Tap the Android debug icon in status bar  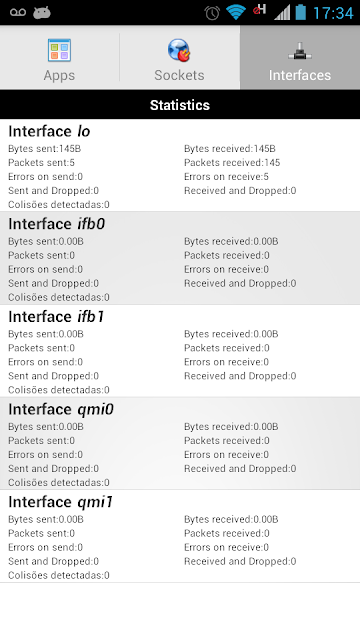(42, 13)
